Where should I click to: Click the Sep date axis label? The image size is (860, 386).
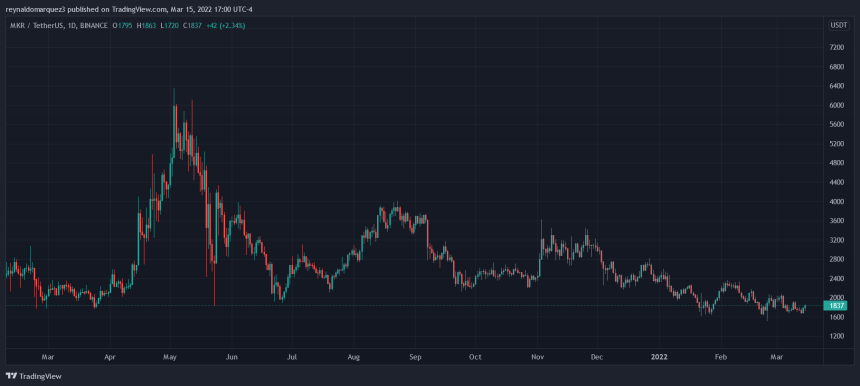pos(415,357)
